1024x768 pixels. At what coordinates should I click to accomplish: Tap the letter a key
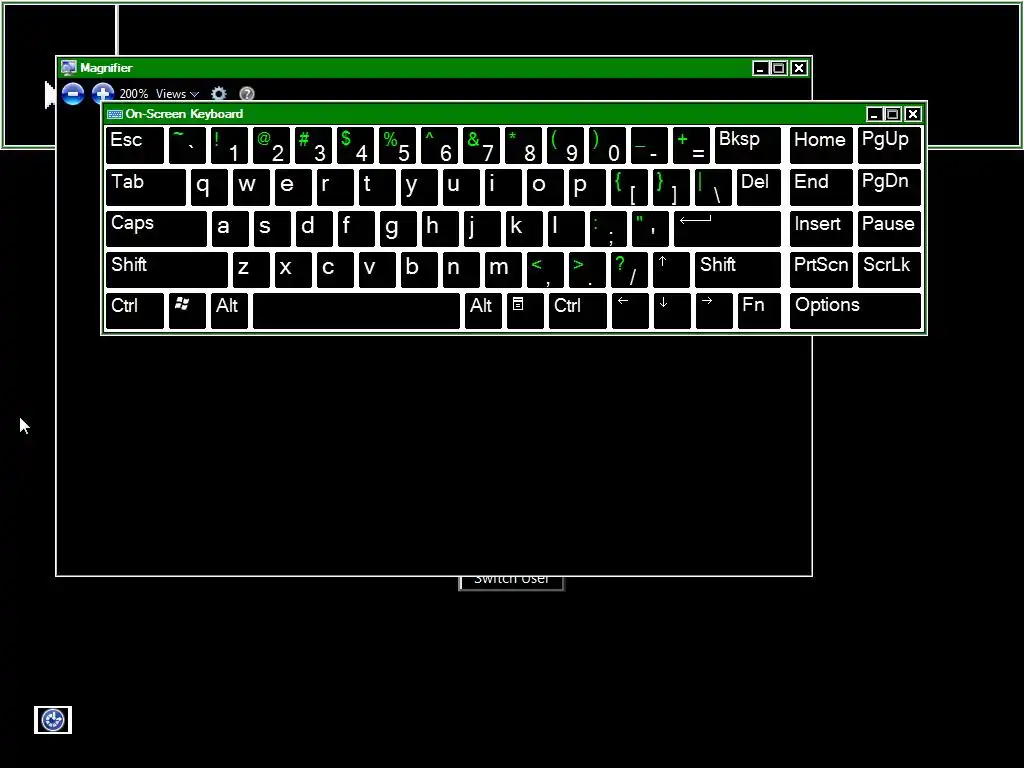(230, 229)
